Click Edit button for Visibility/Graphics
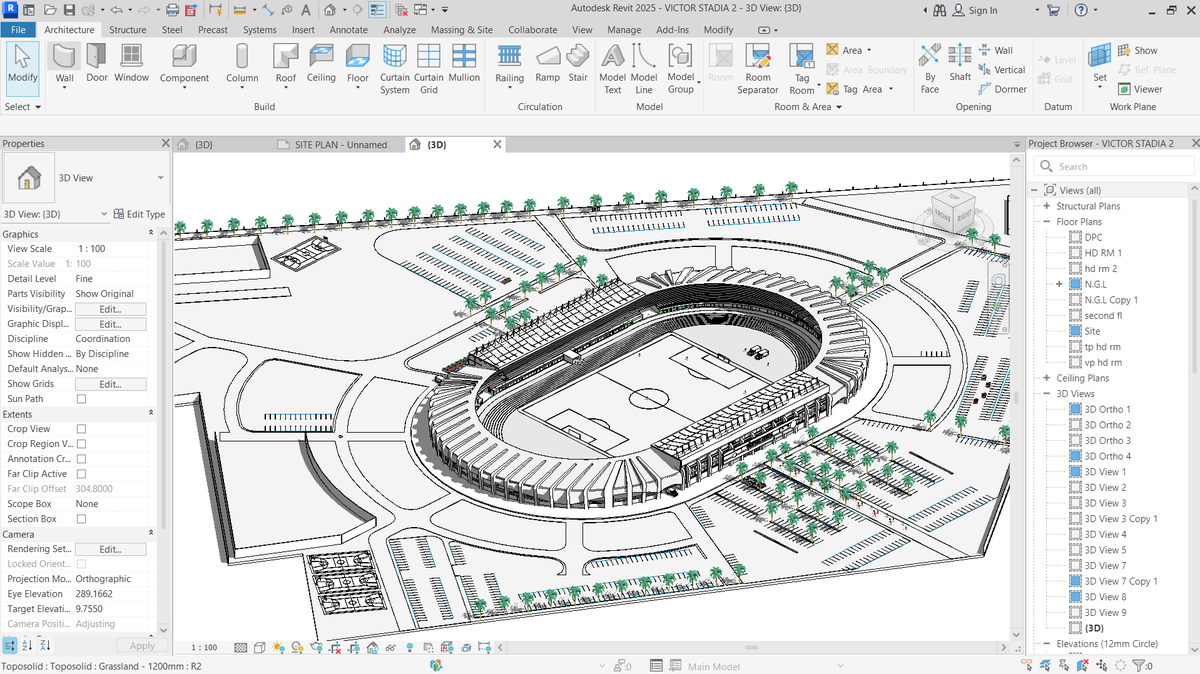 (x=110, y=309)
